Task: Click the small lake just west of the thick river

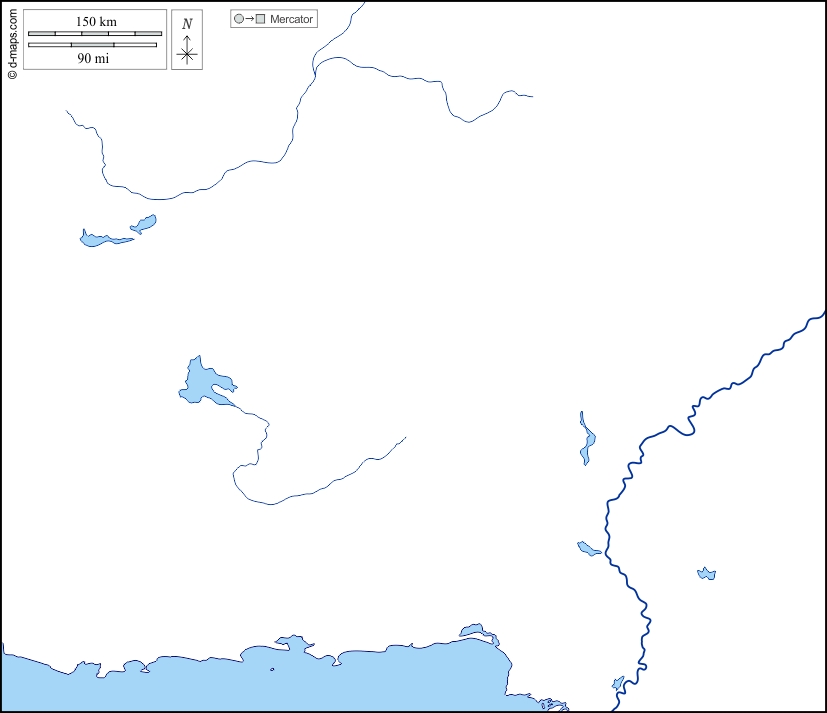Action: [x=589, y=549]
